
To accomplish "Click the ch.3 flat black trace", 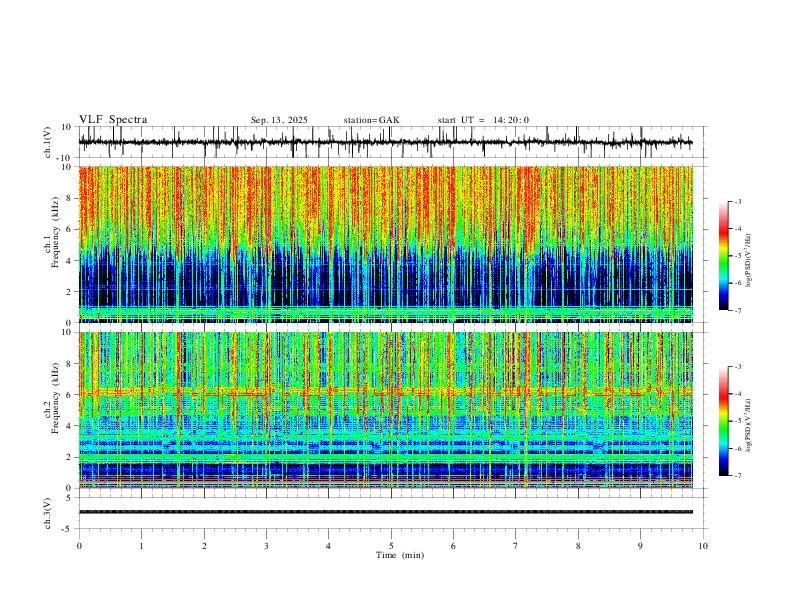I will click(x=386, y=512).
